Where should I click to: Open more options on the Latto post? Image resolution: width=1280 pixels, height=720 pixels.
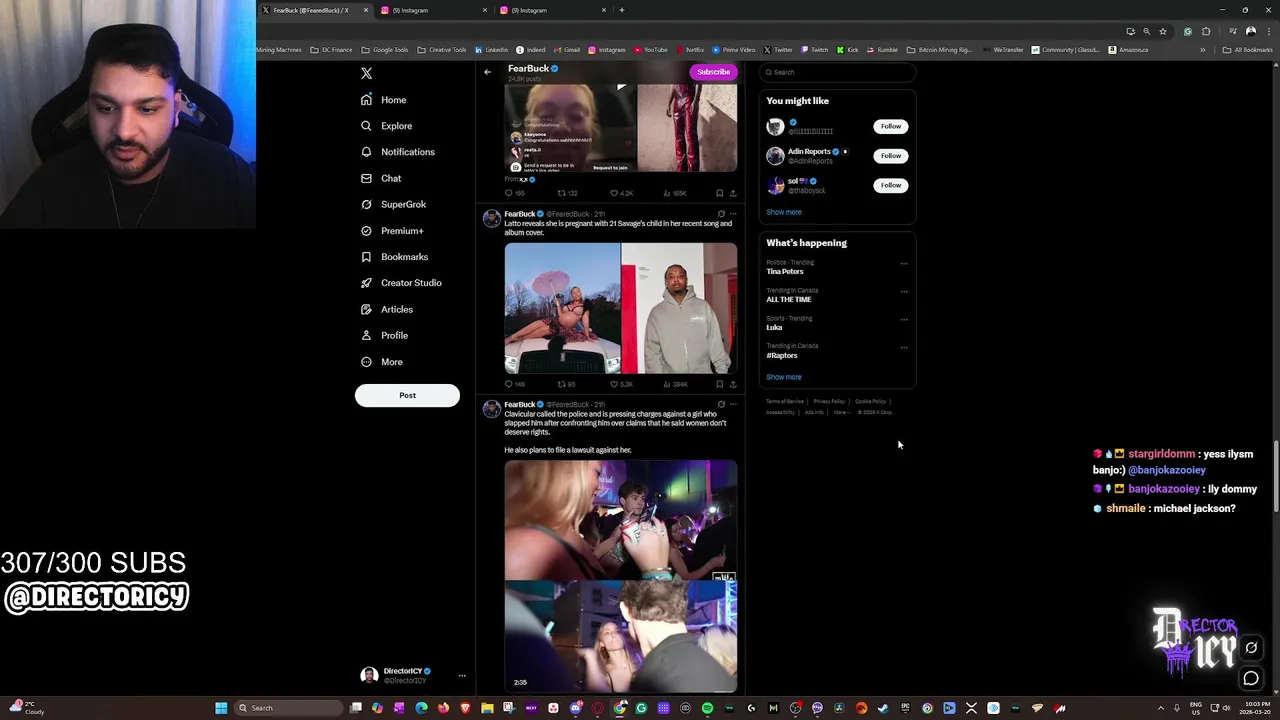point(733,213)
